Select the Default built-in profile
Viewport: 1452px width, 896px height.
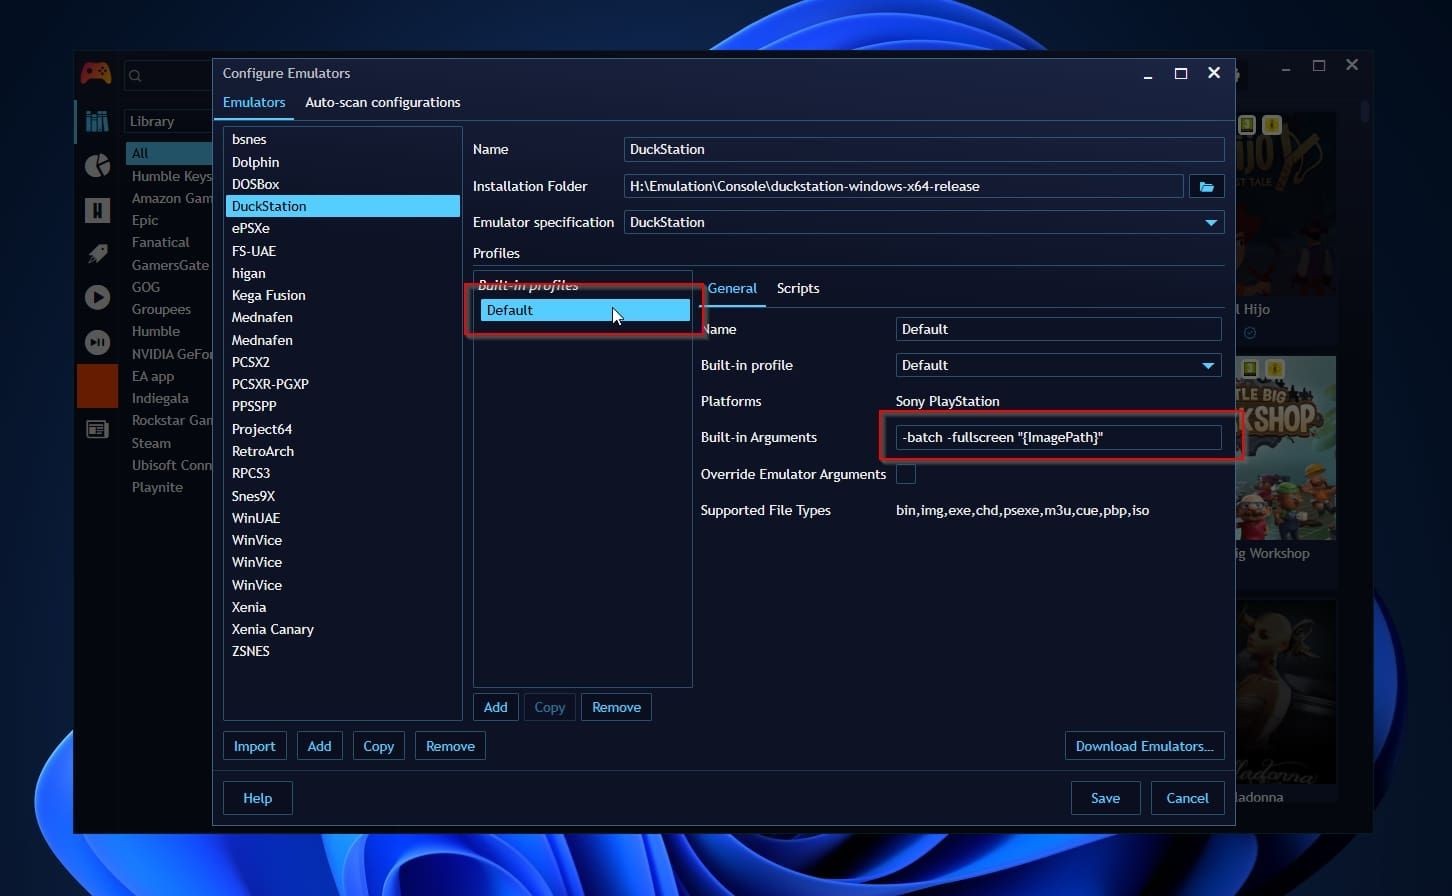pos(585,310)
